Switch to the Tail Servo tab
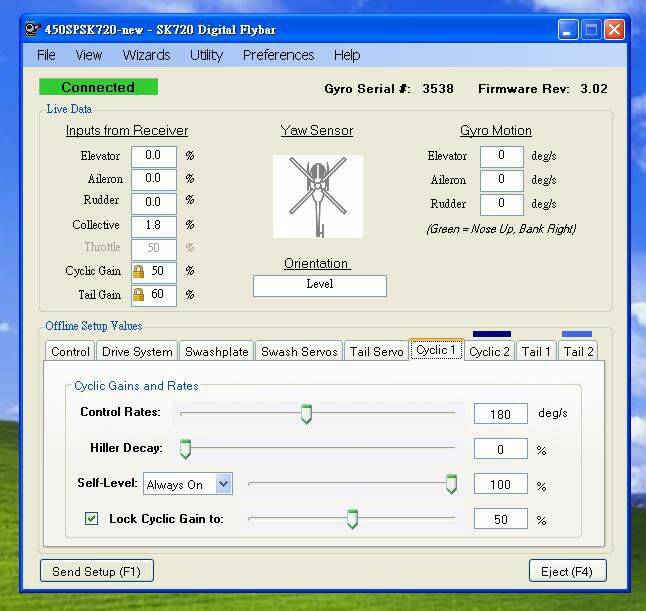This screenshot has height=611, width=646. pyautogui.click(x=376, y=351)
